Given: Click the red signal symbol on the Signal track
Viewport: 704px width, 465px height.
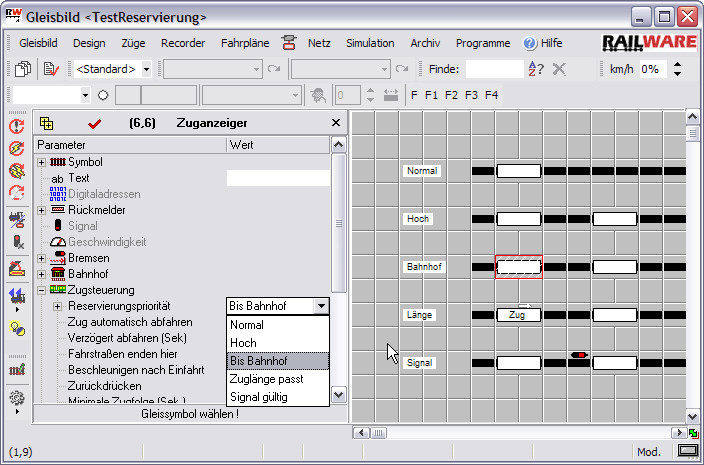Looking at the screenshot, I should pos(579,355).
